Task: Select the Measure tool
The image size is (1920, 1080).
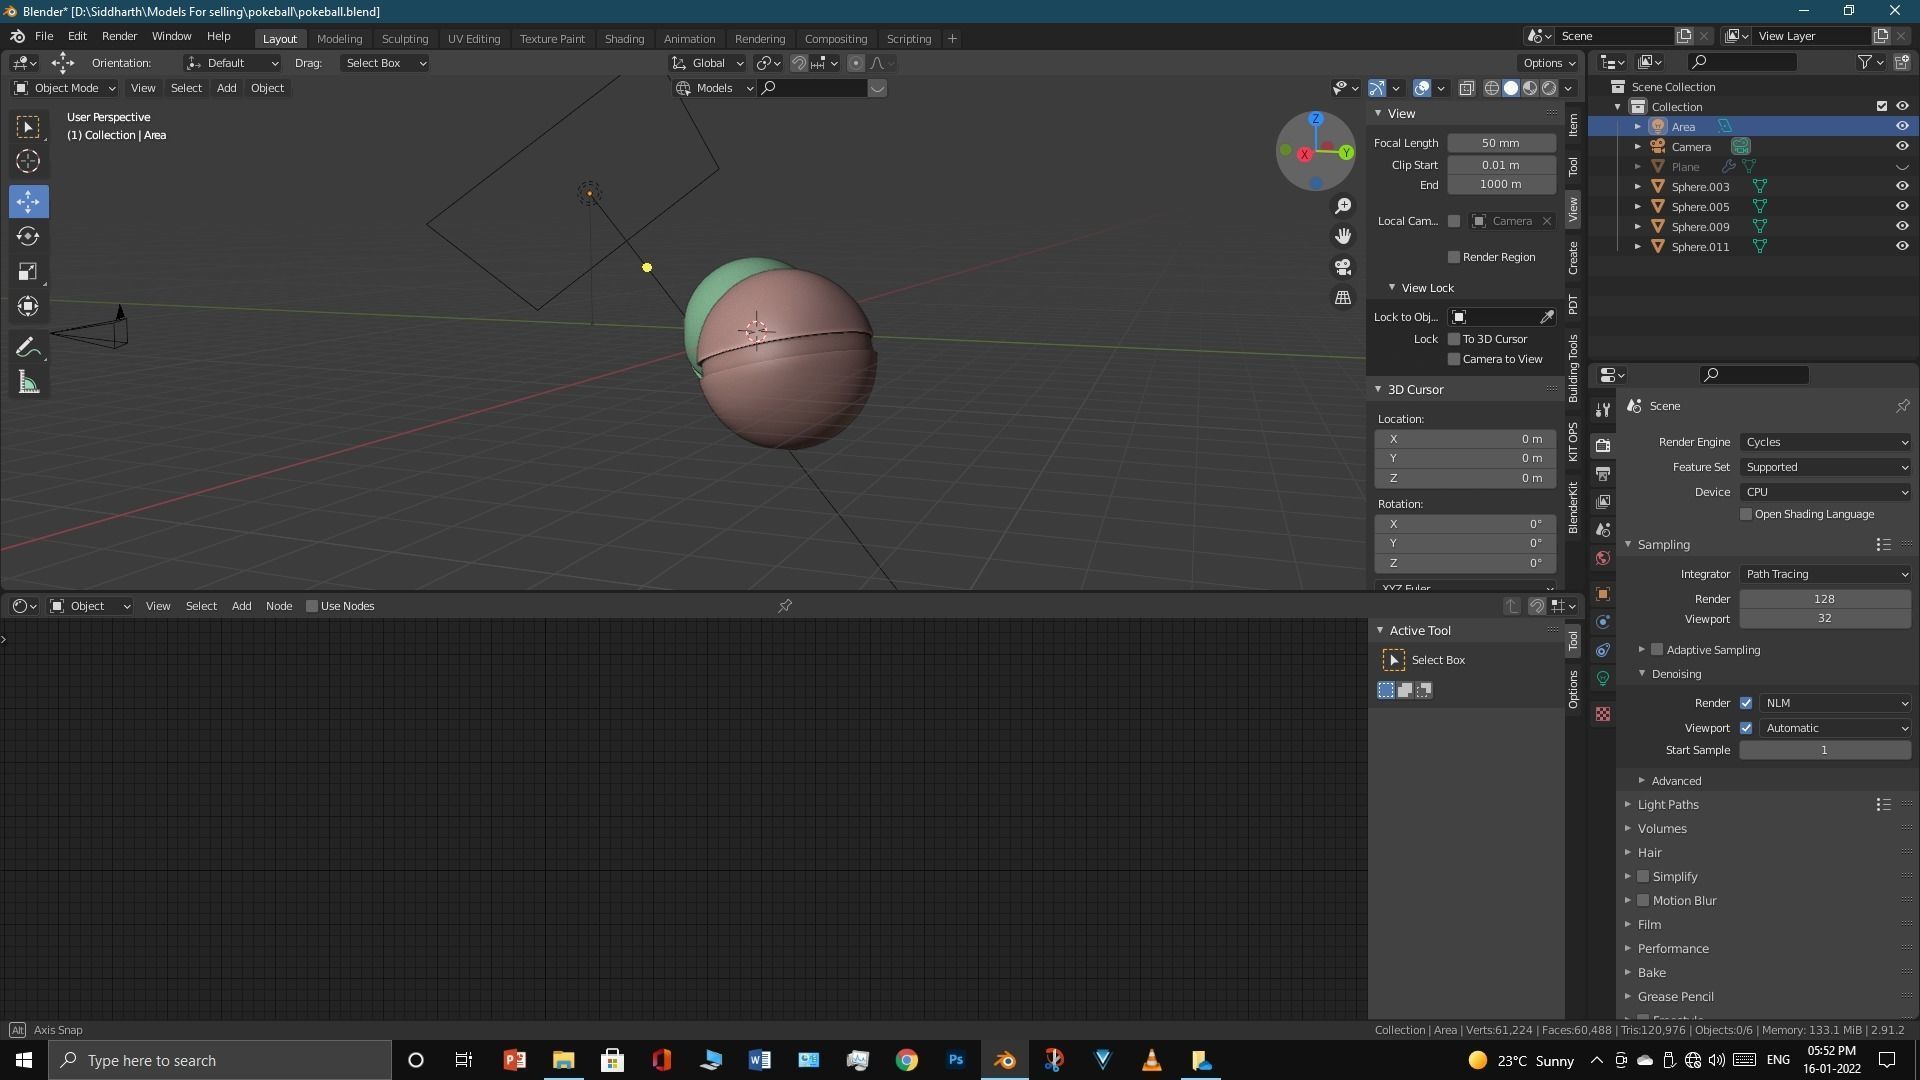Action: [x=28, y=383]
